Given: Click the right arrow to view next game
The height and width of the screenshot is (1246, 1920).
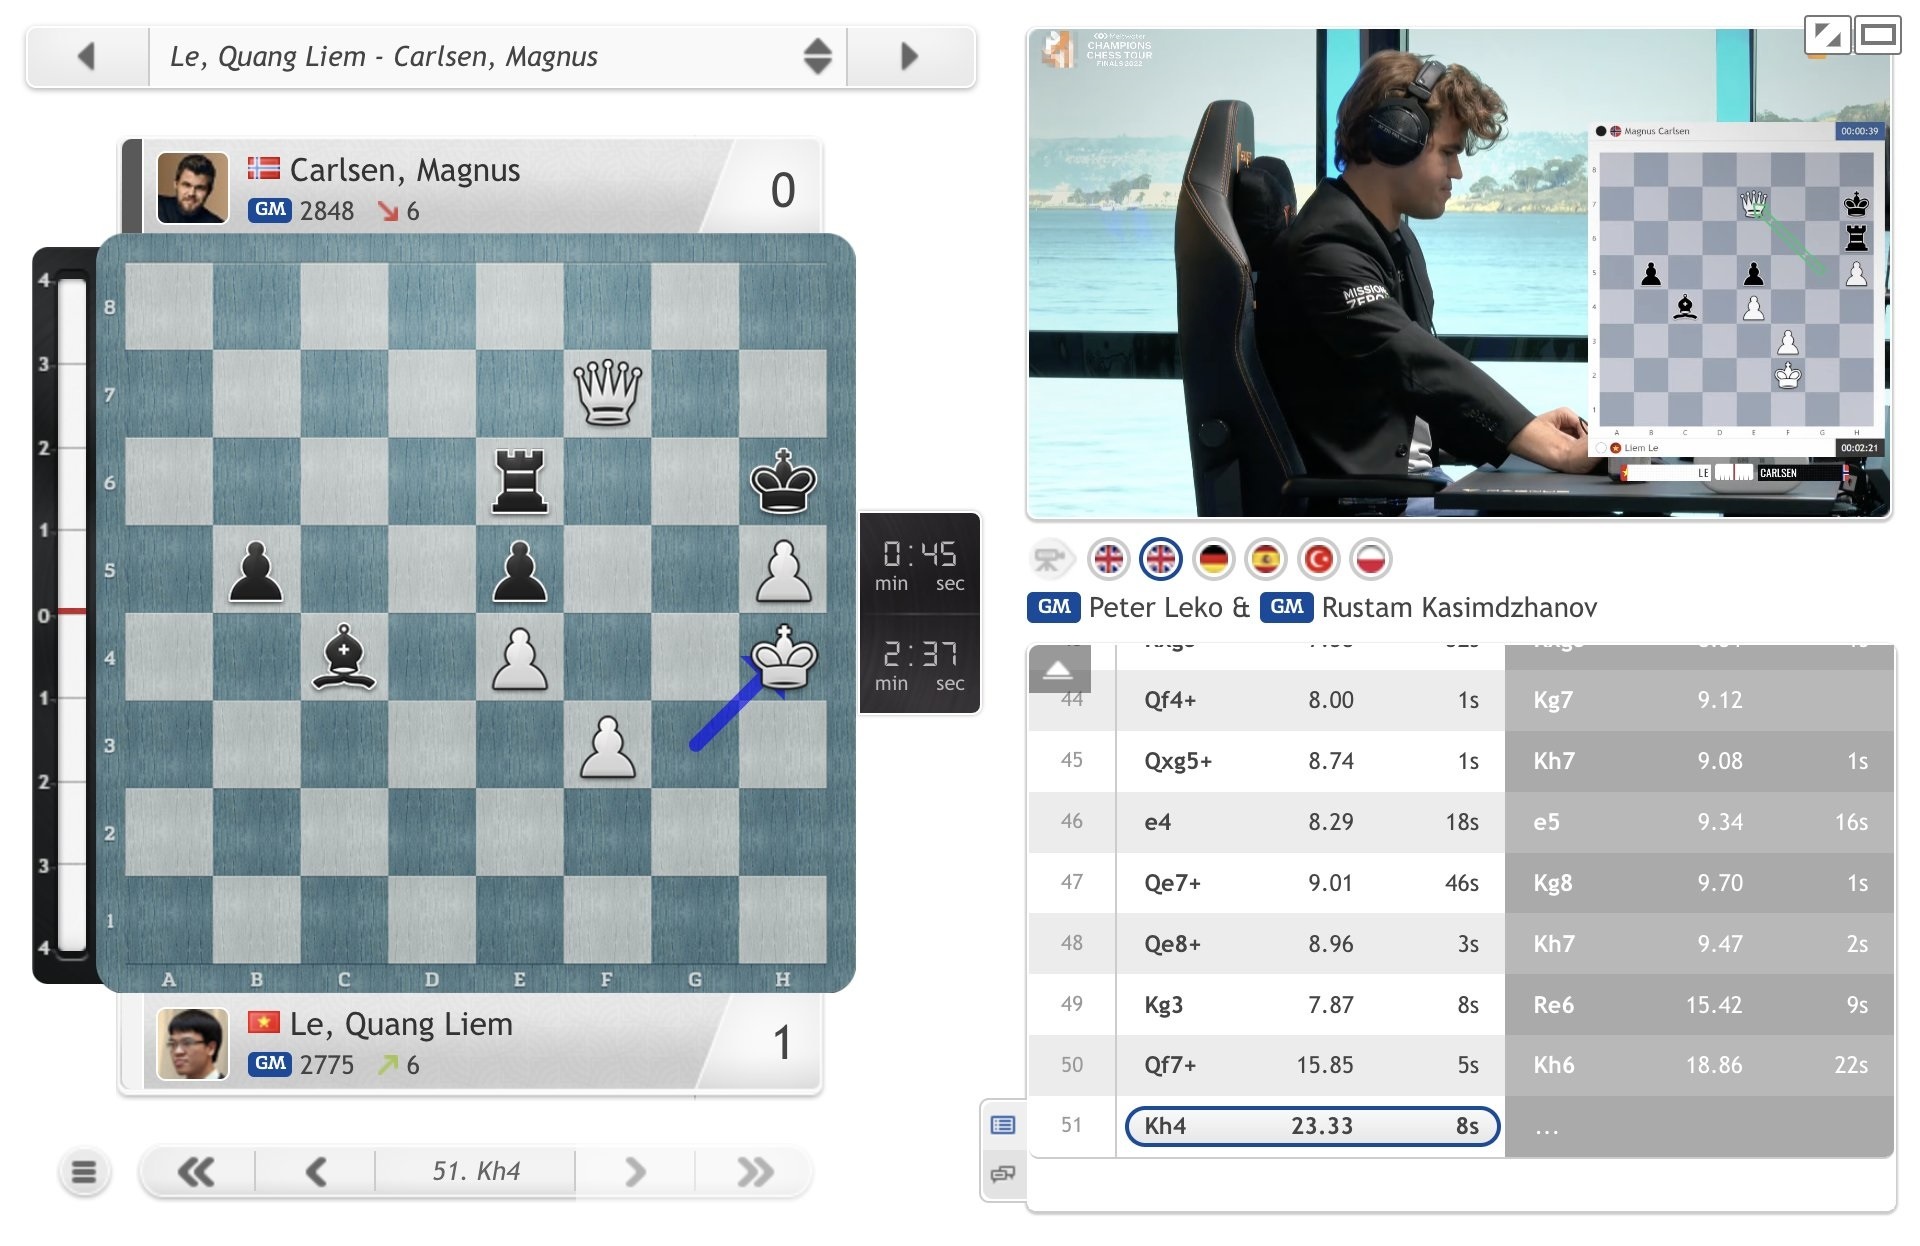Looking at the screenshot, I should click(908, 57).
